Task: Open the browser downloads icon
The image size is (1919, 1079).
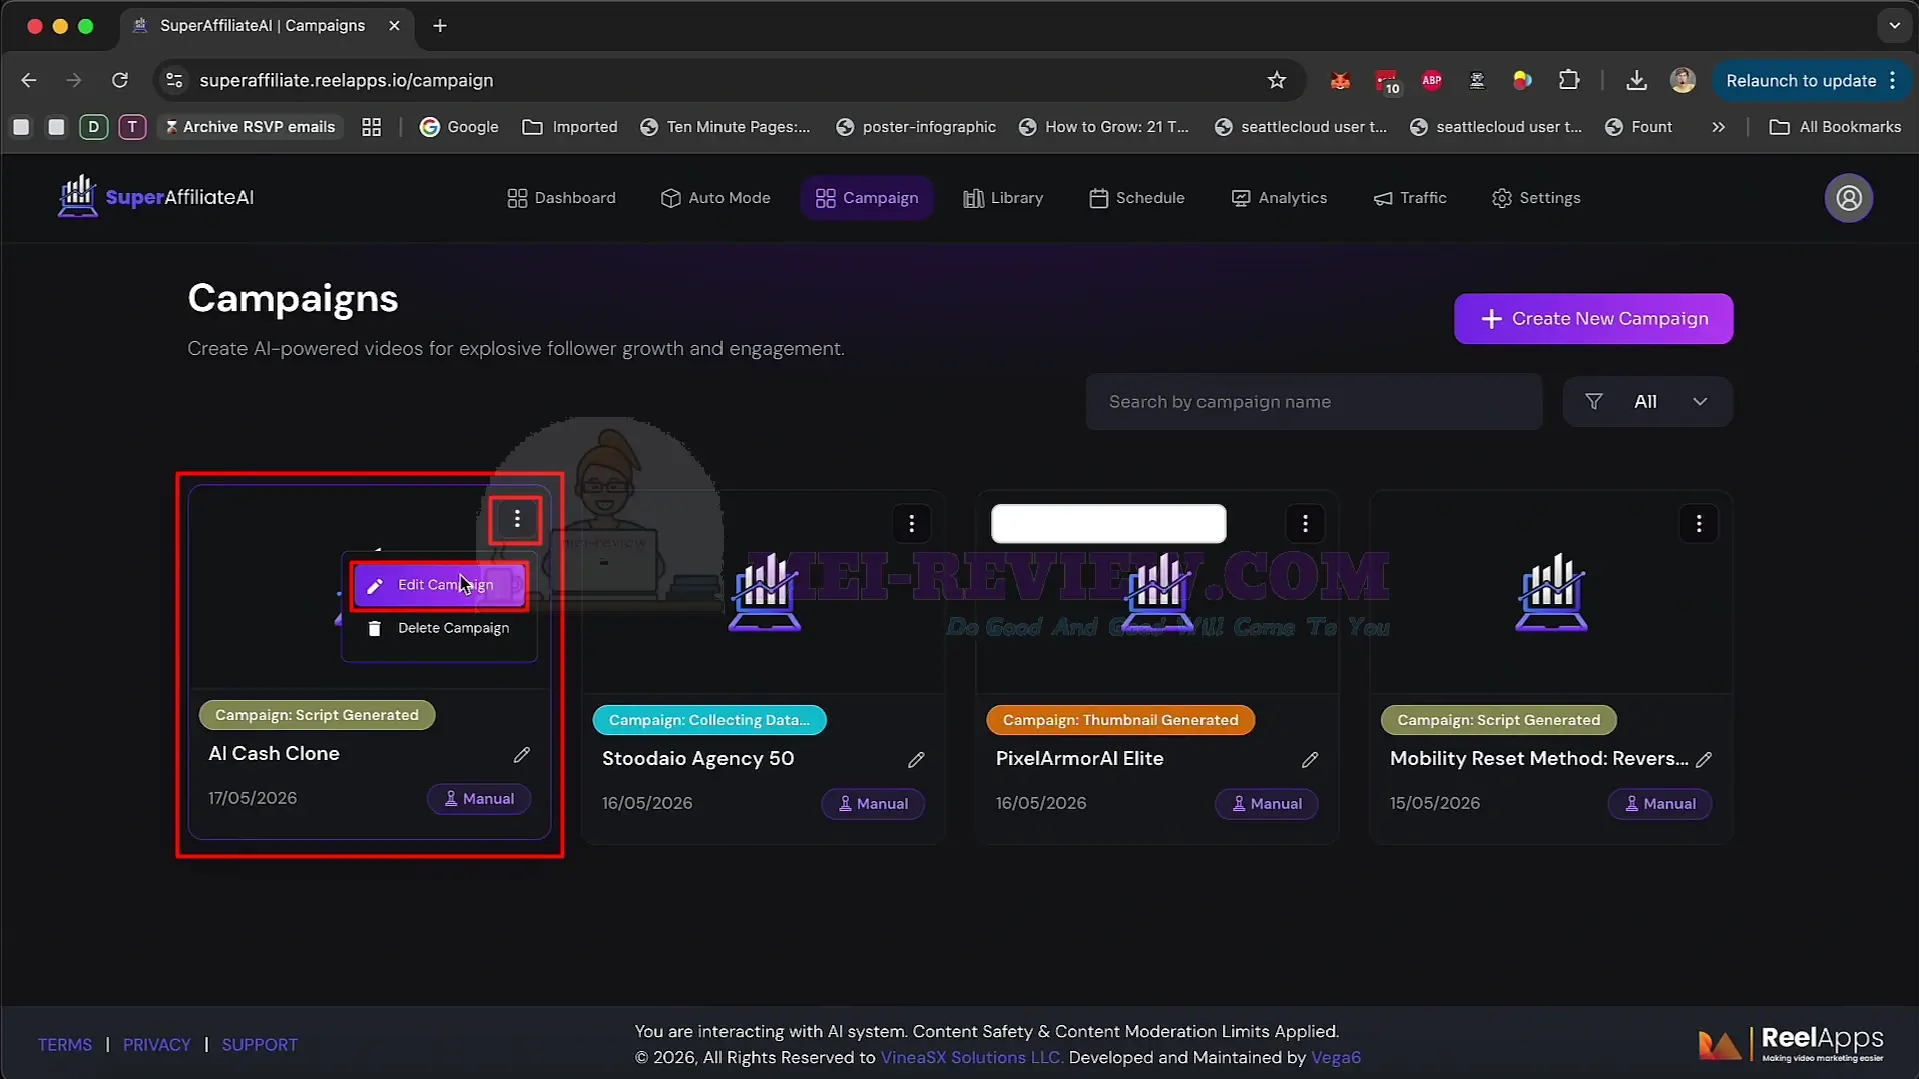Action: tap(1636, 80)
